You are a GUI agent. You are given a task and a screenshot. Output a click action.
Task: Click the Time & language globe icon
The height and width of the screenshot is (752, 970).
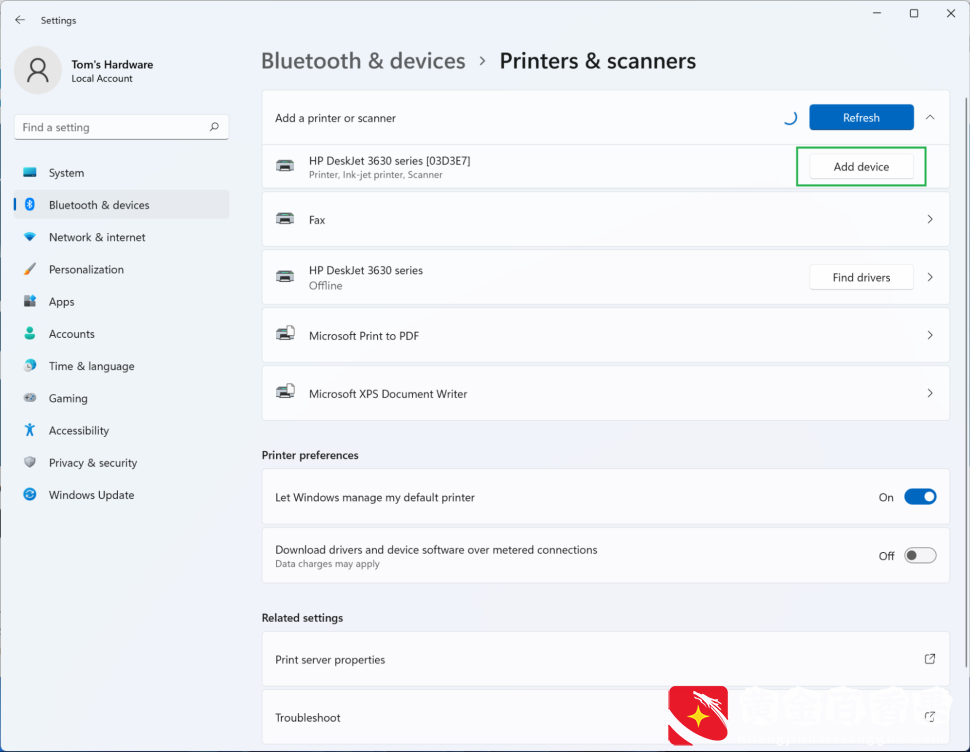(x=30, y=365)
